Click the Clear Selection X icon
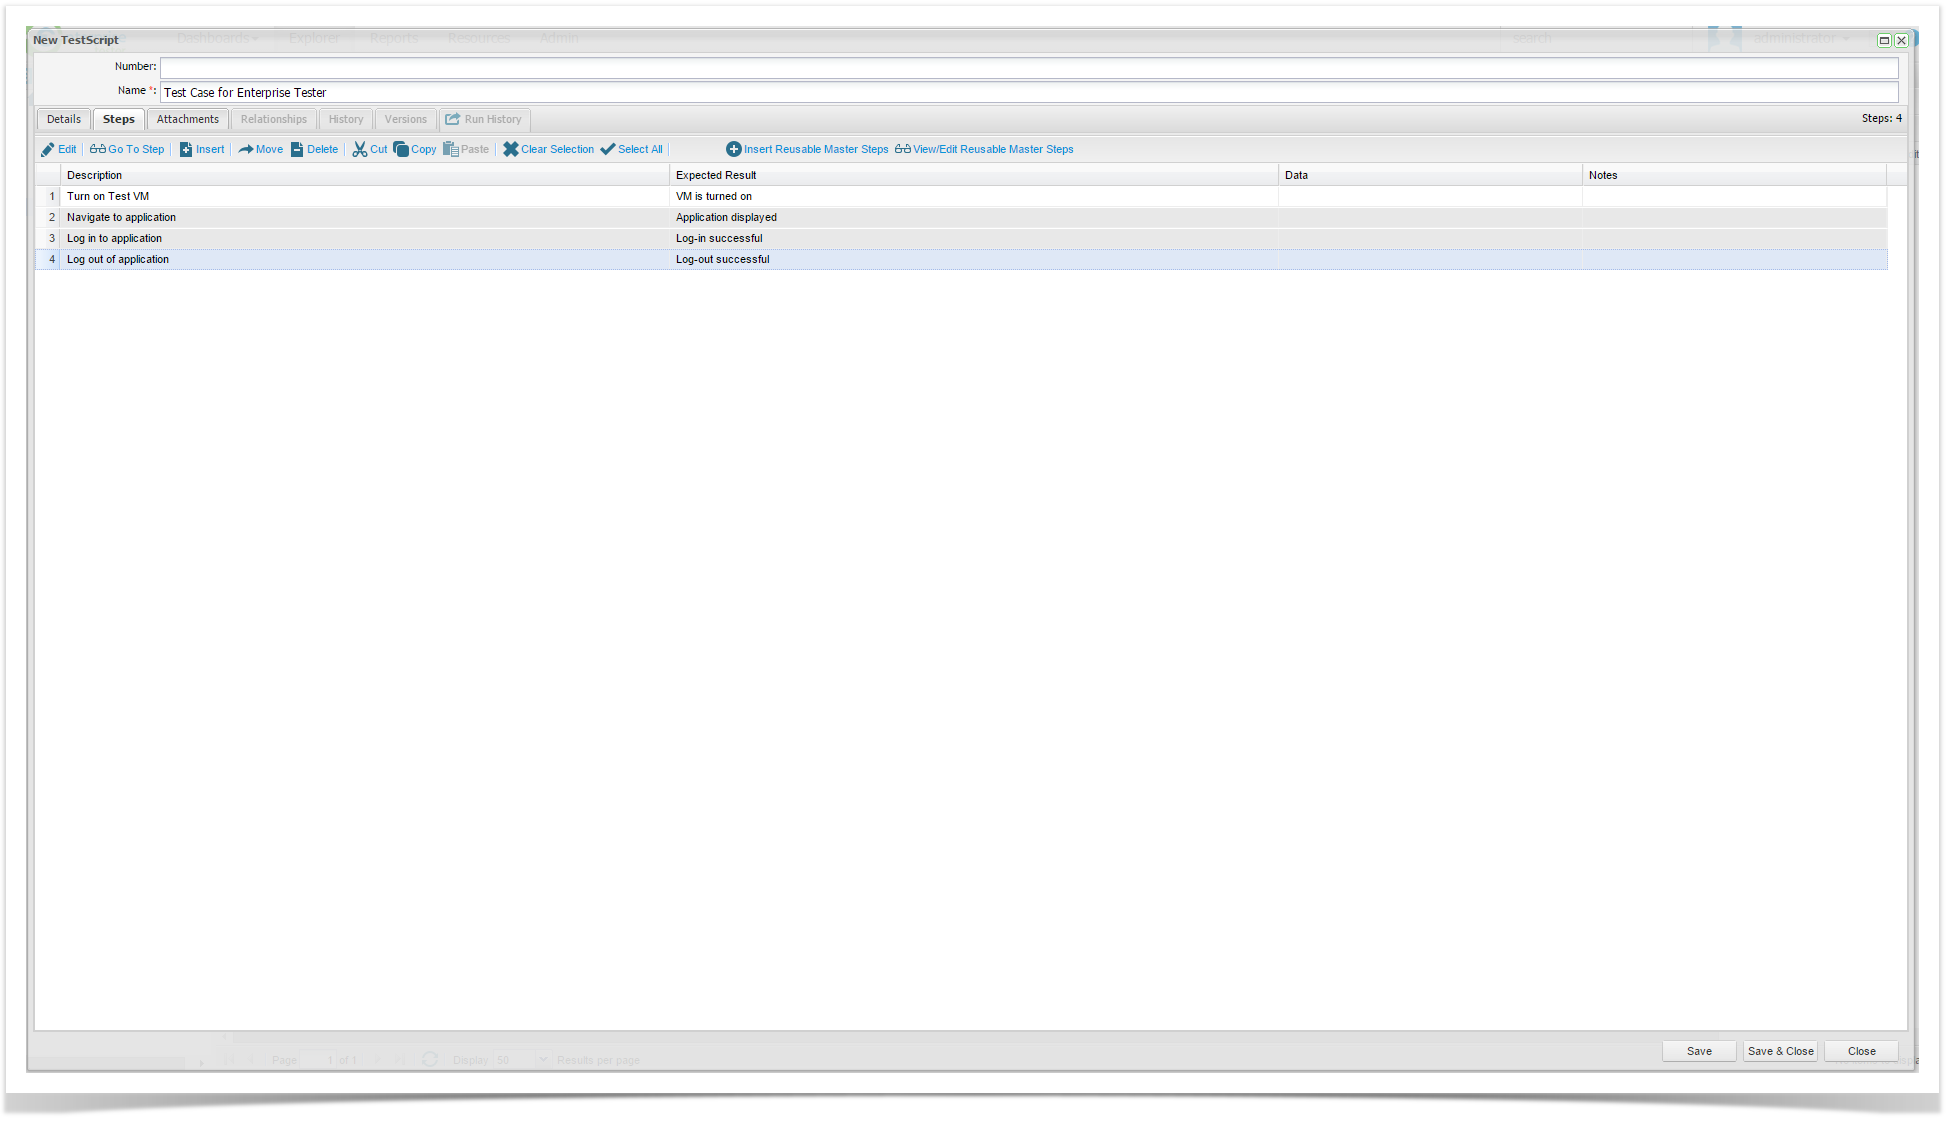Screen dimensions: 1953x1122 (510, 150)
